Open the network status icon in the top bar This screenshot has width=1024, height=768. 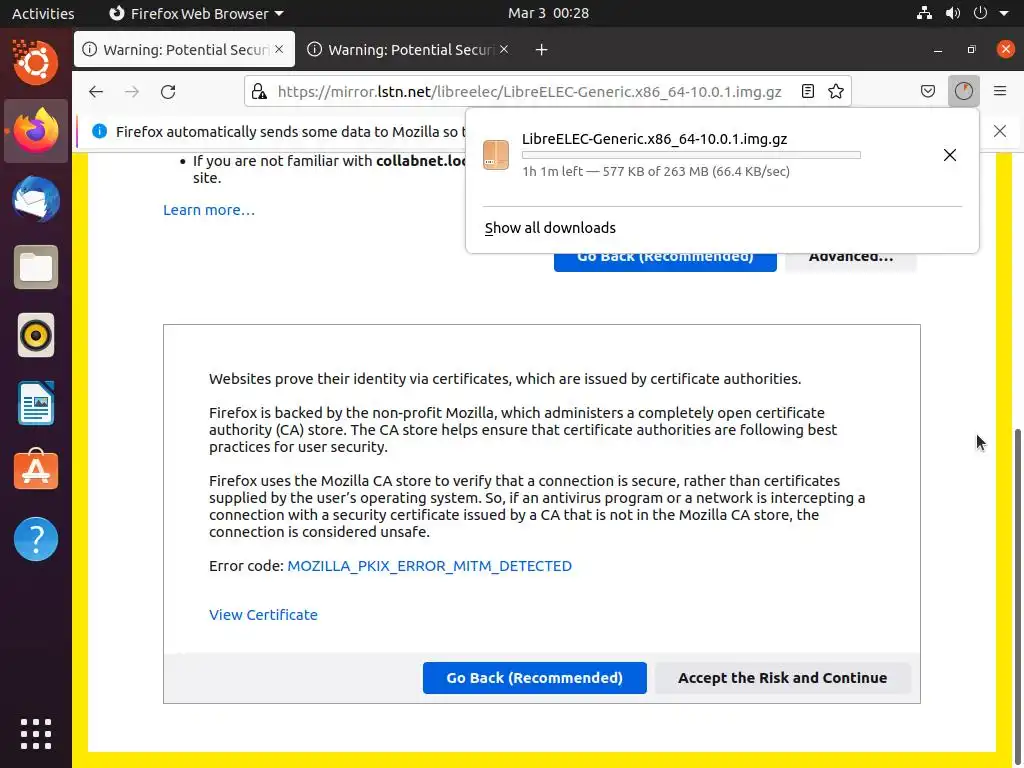coord(924,13)
